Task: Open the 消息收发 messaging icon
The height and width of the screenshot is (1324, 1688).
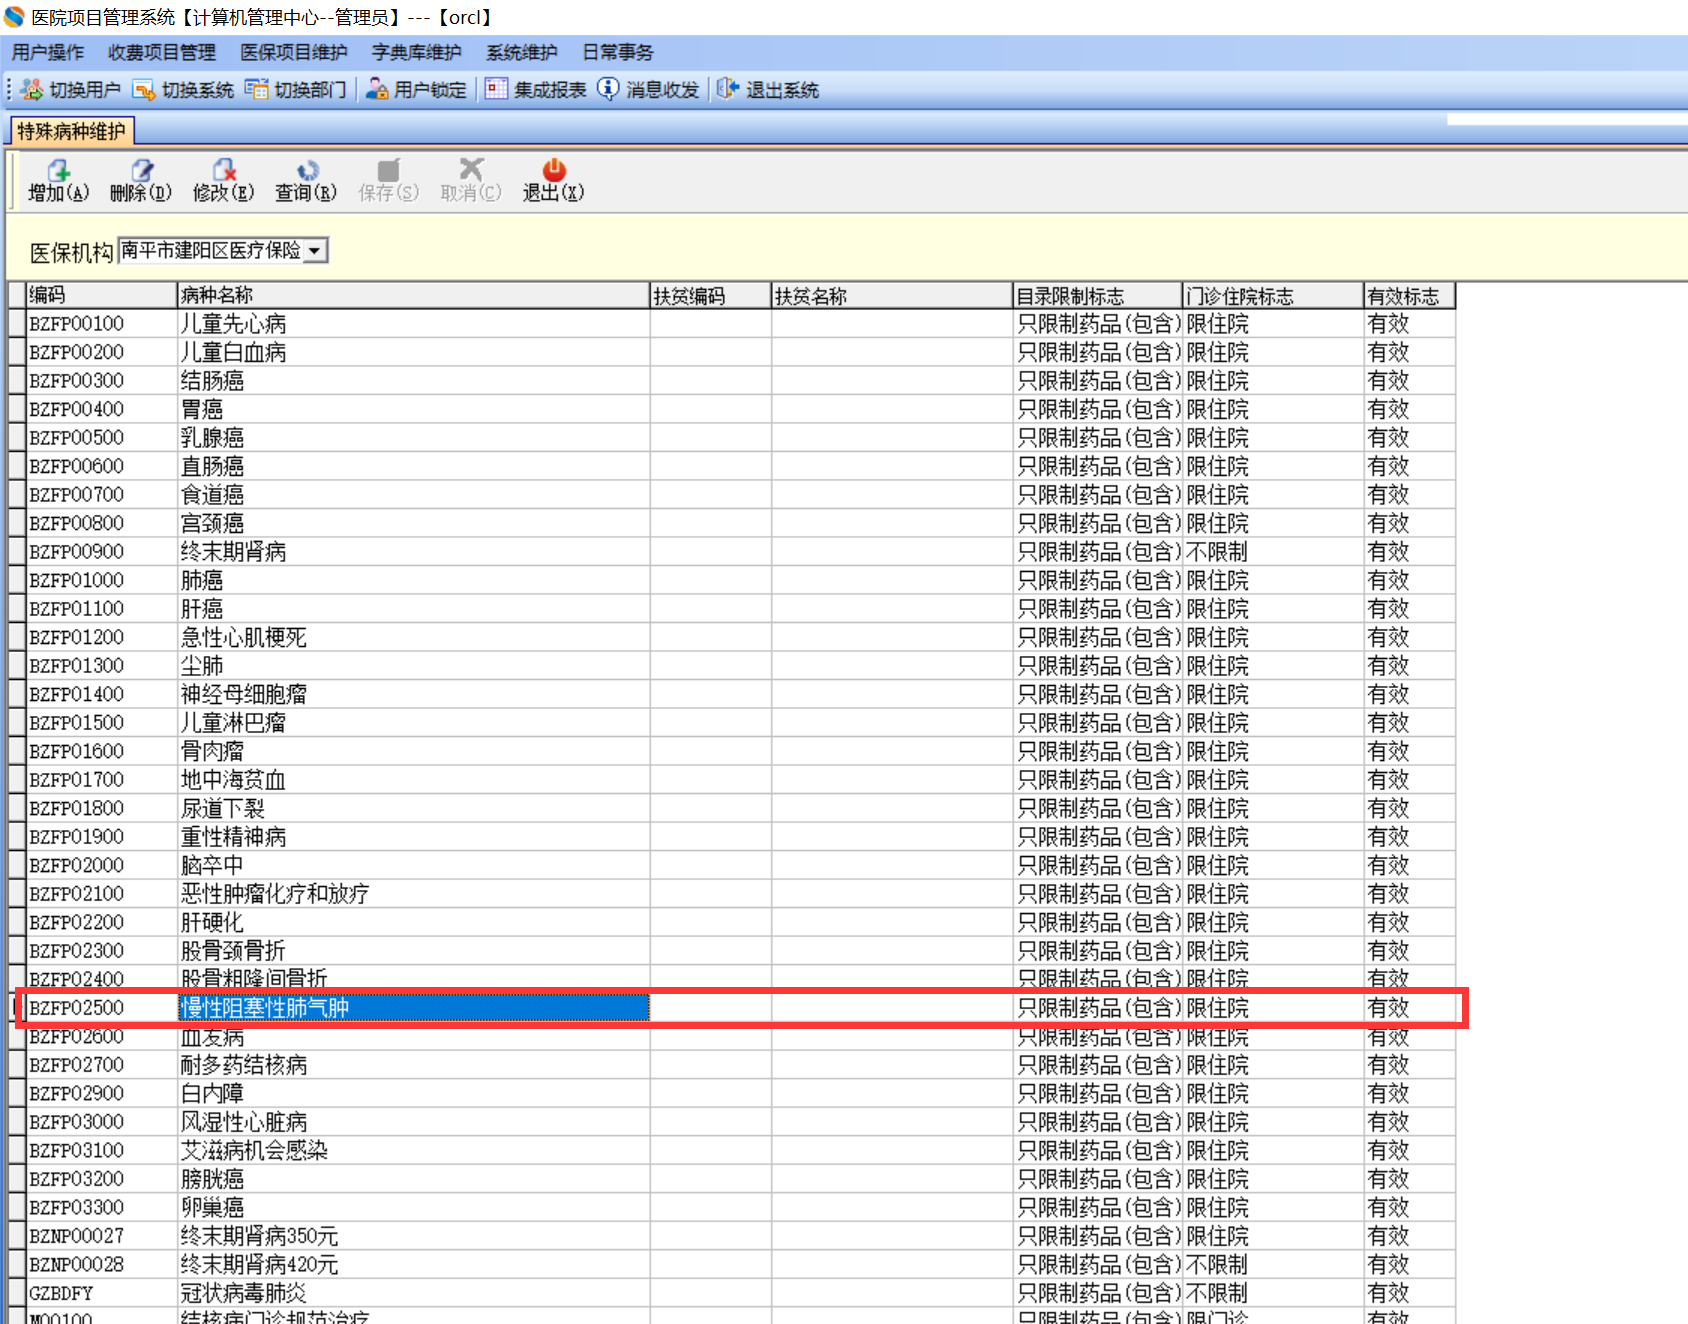Action: tap(608, 90)
